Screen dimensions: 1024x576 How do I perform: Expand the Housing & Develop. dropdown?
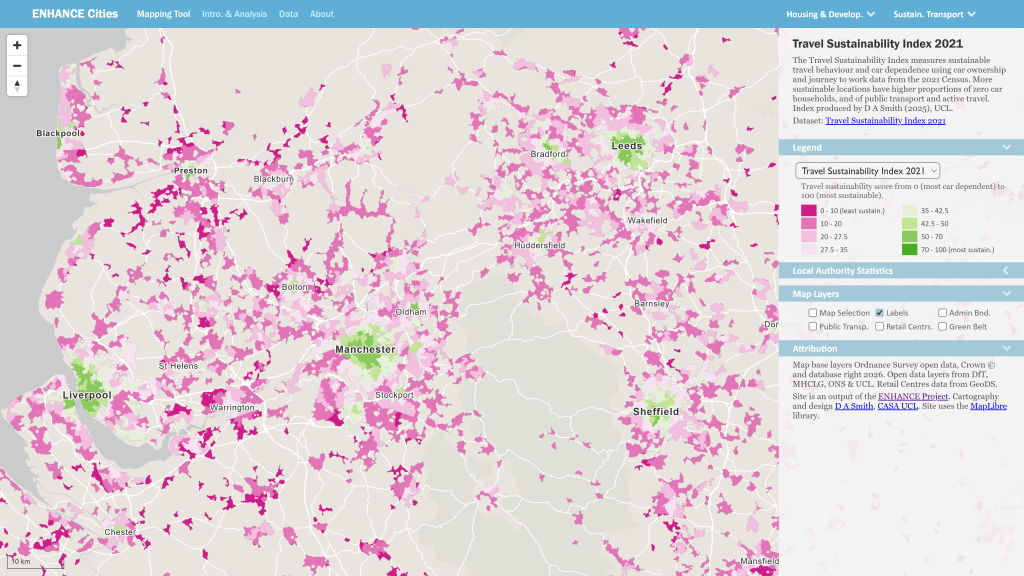coord(830,14)
